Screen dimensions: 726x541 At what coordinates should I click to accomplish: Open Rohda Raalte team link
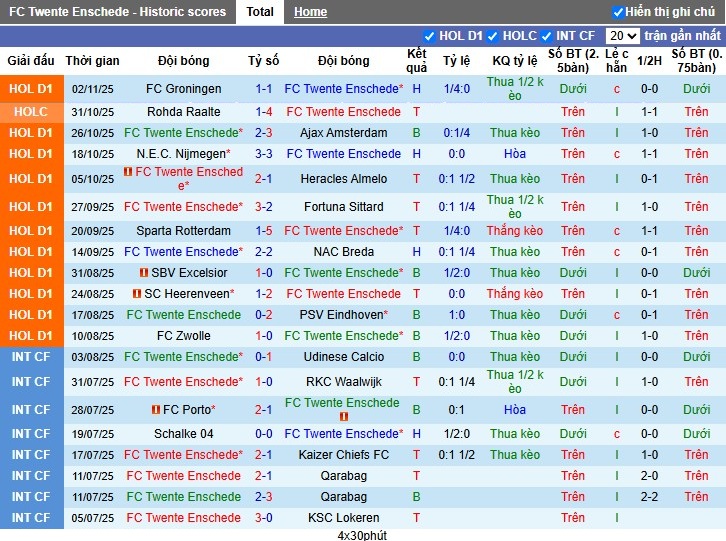(183, 112)
